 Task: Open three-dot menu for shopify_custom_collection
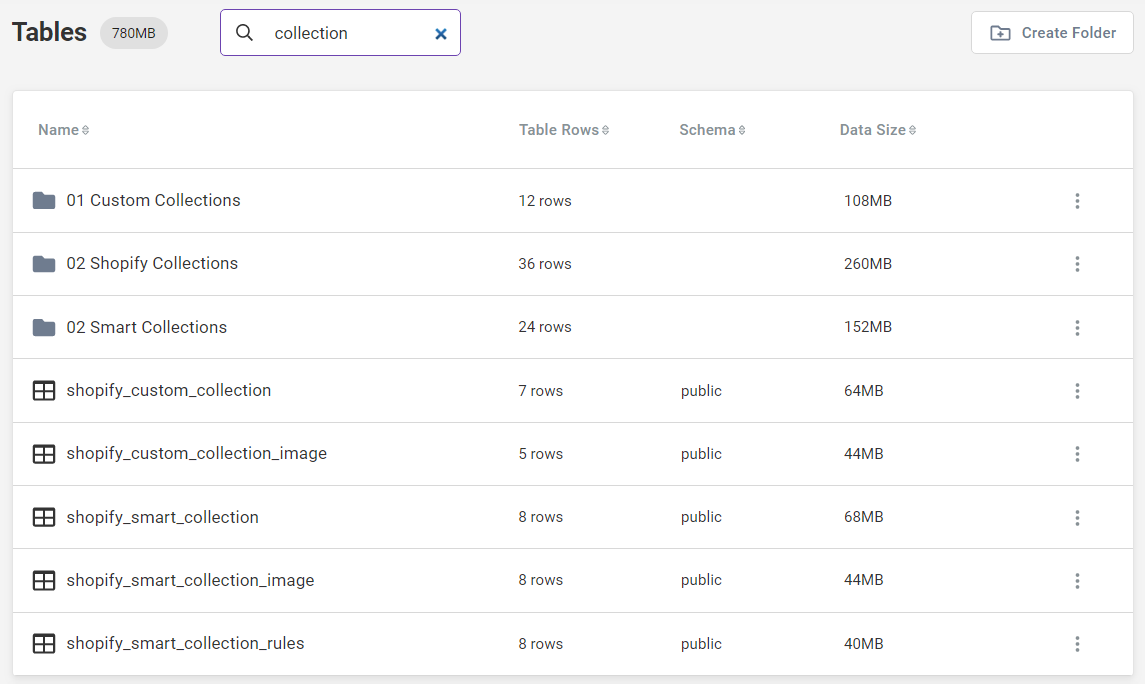[1077, 391]
